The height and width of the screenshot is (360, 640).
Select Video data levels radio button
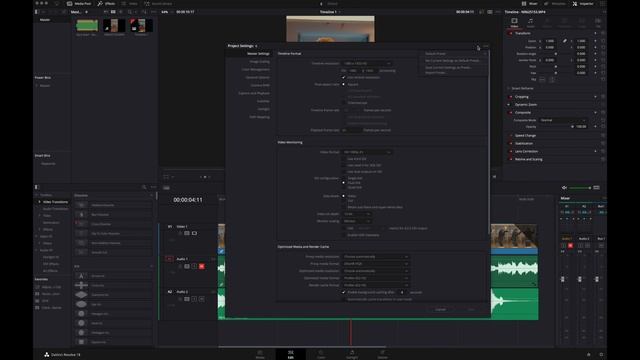tap(343, 196)
